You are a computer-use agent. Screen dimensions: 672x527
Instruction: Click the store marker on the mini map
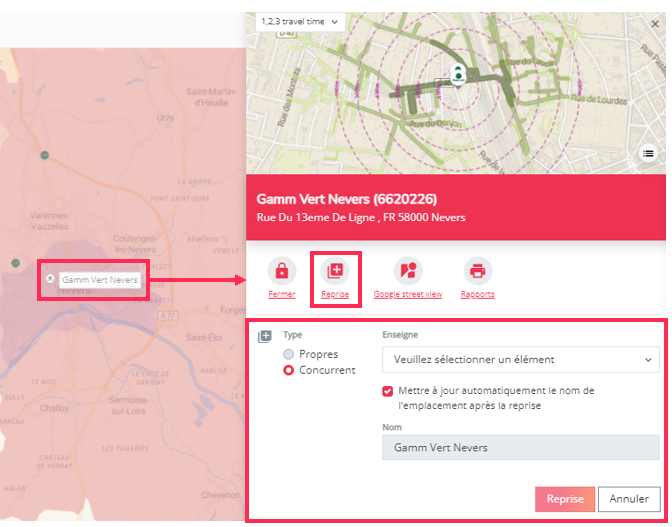(458, 75)
